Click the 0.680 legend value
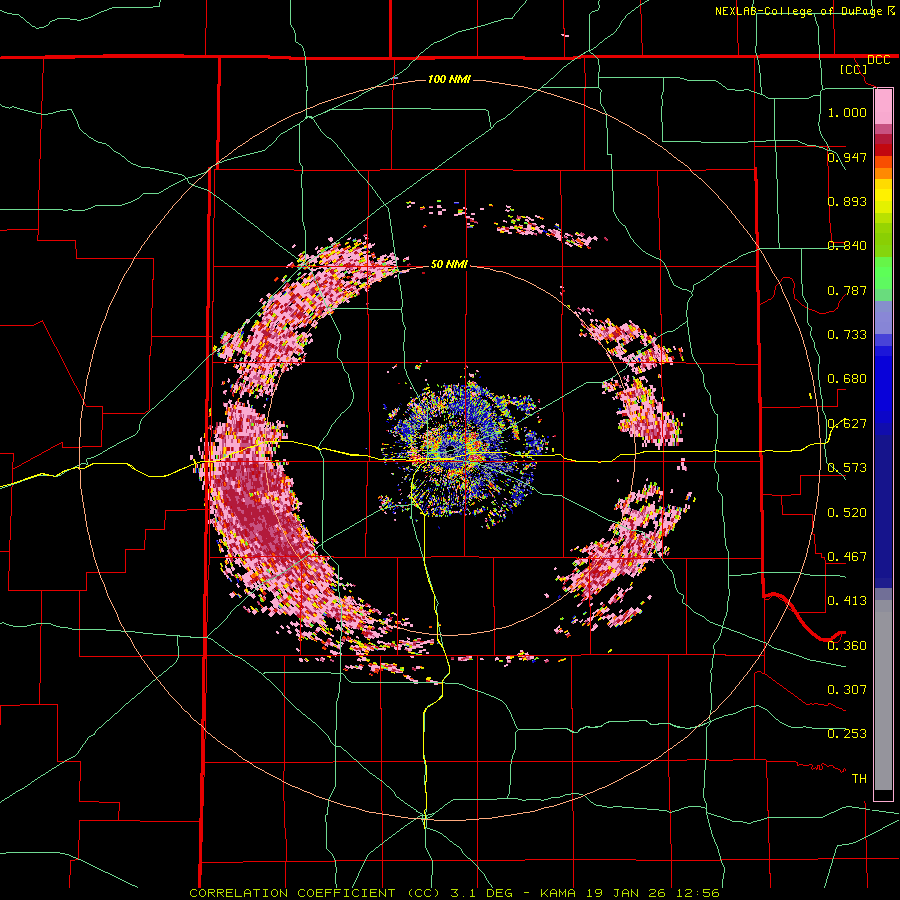 [x=847, y=379]
